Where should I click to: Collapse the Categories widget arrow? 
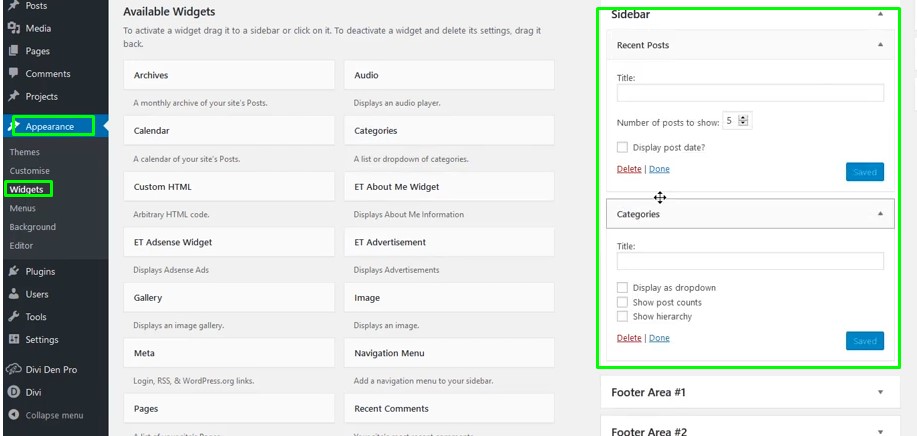(x=880, y=214)
